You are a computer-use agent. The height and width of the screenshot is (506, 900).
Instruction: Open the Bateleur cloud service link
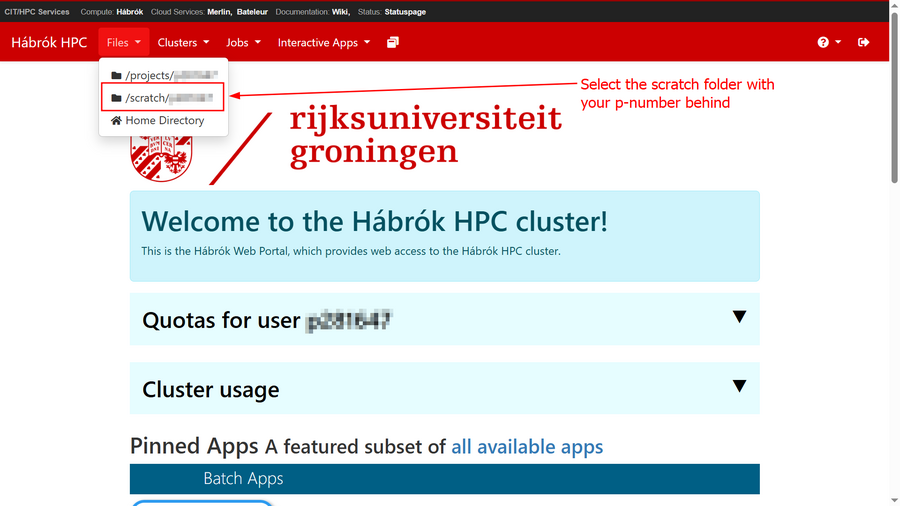pos(259,12)
